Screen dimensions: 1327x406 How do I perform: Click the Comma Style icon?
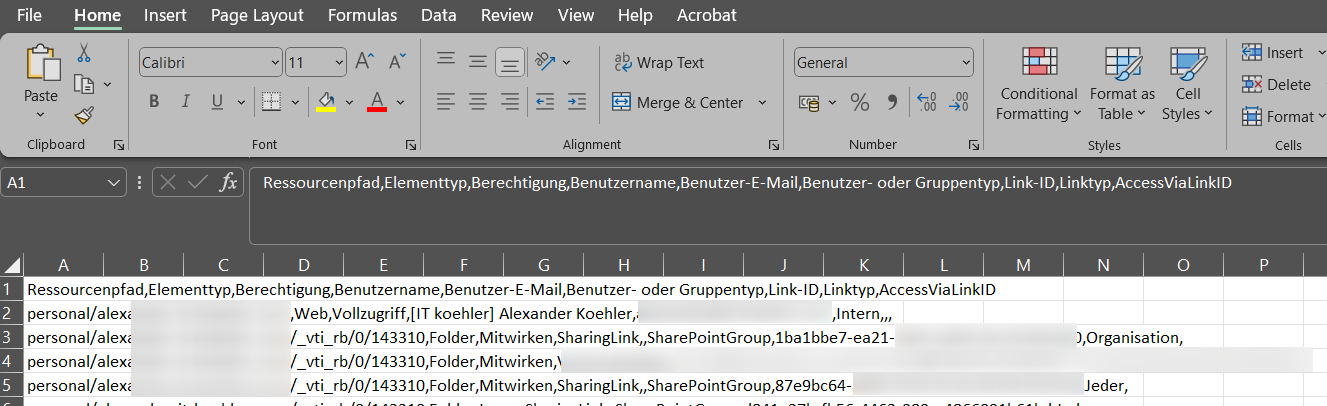892,102
